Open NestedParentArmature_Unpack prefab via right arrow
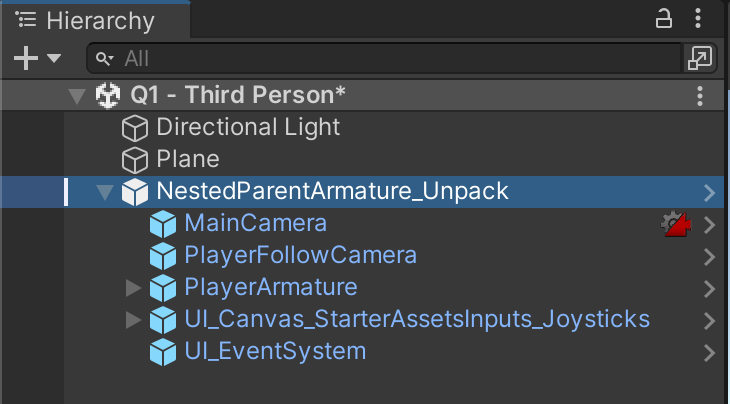Image resolution: width=730 pixels, height=404 pixels. pyautogui.click(x=709, y=192)
